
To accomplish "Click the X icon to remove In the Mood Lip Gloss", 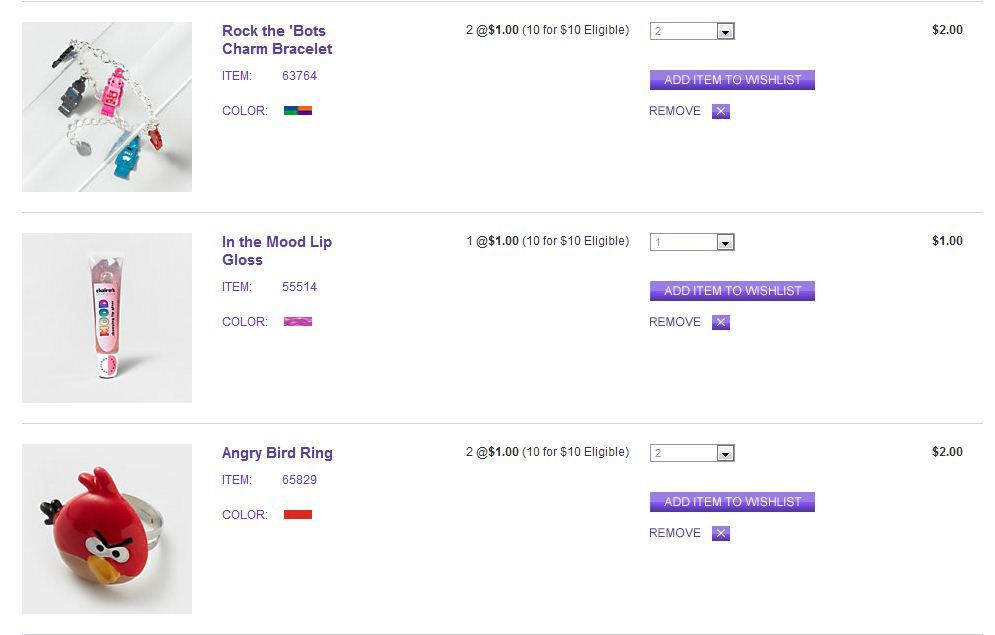I will tap(721, 322).
